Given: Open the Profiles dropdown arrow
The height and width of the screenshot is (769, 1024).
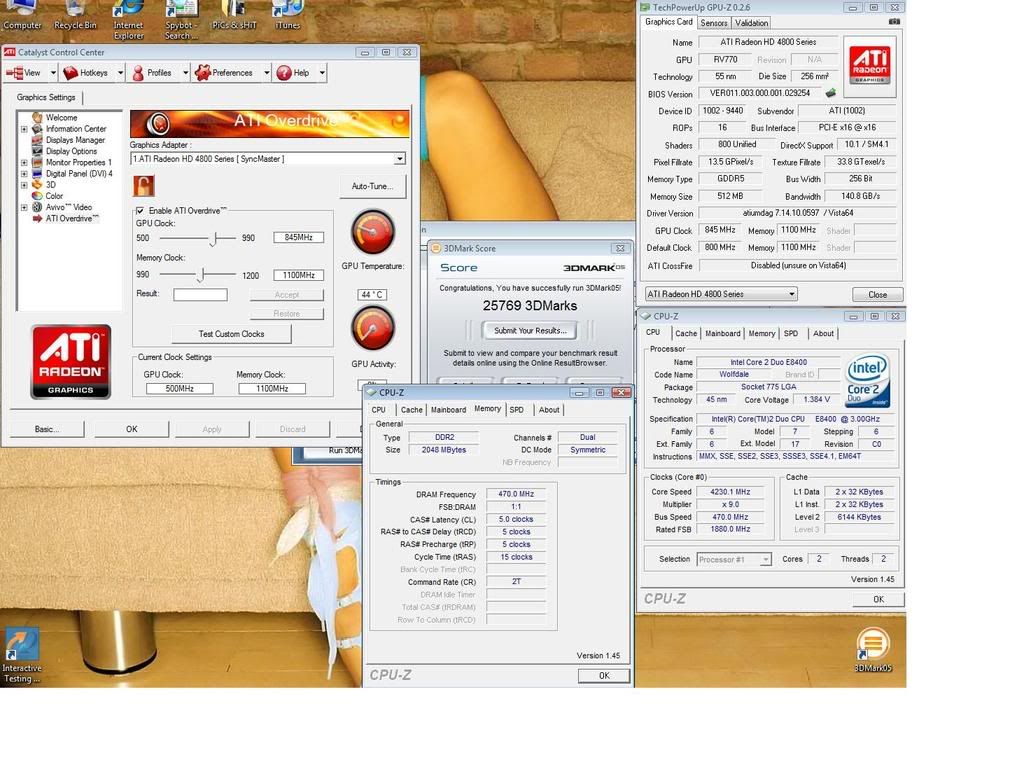Looking at the screenshot, I should coord(185,73).
